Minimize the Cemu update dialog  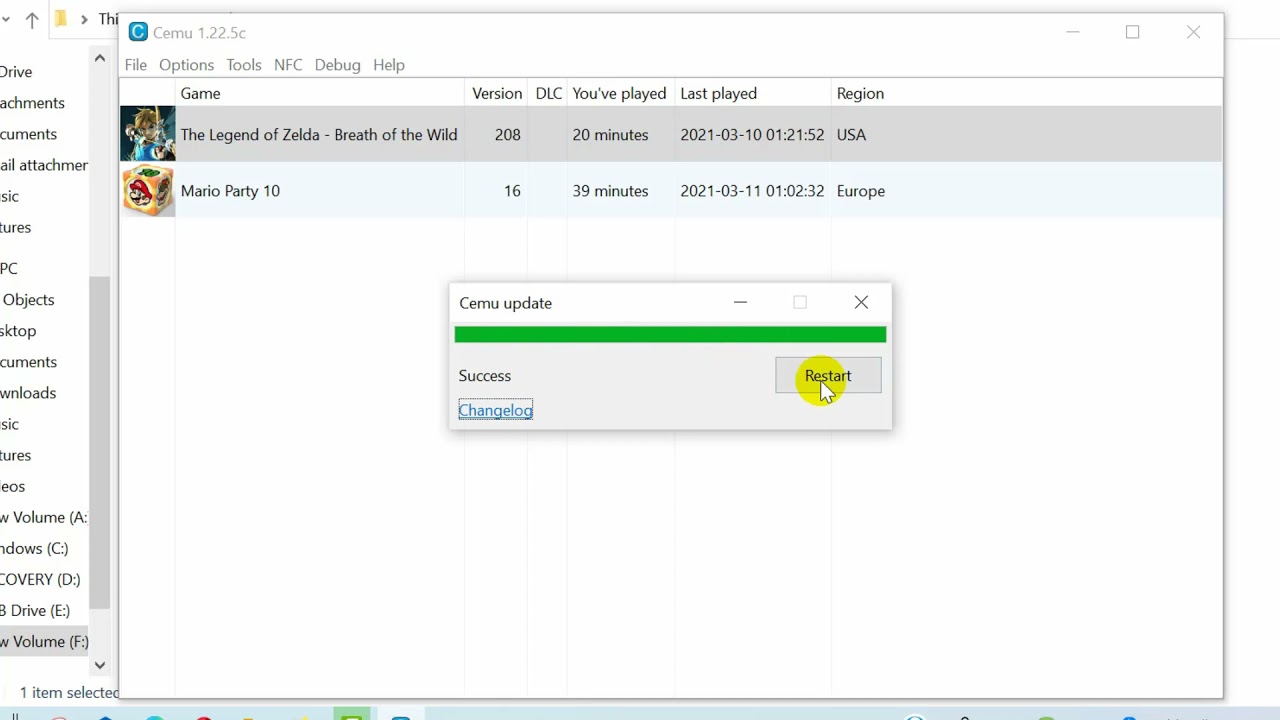pos(740,302)
